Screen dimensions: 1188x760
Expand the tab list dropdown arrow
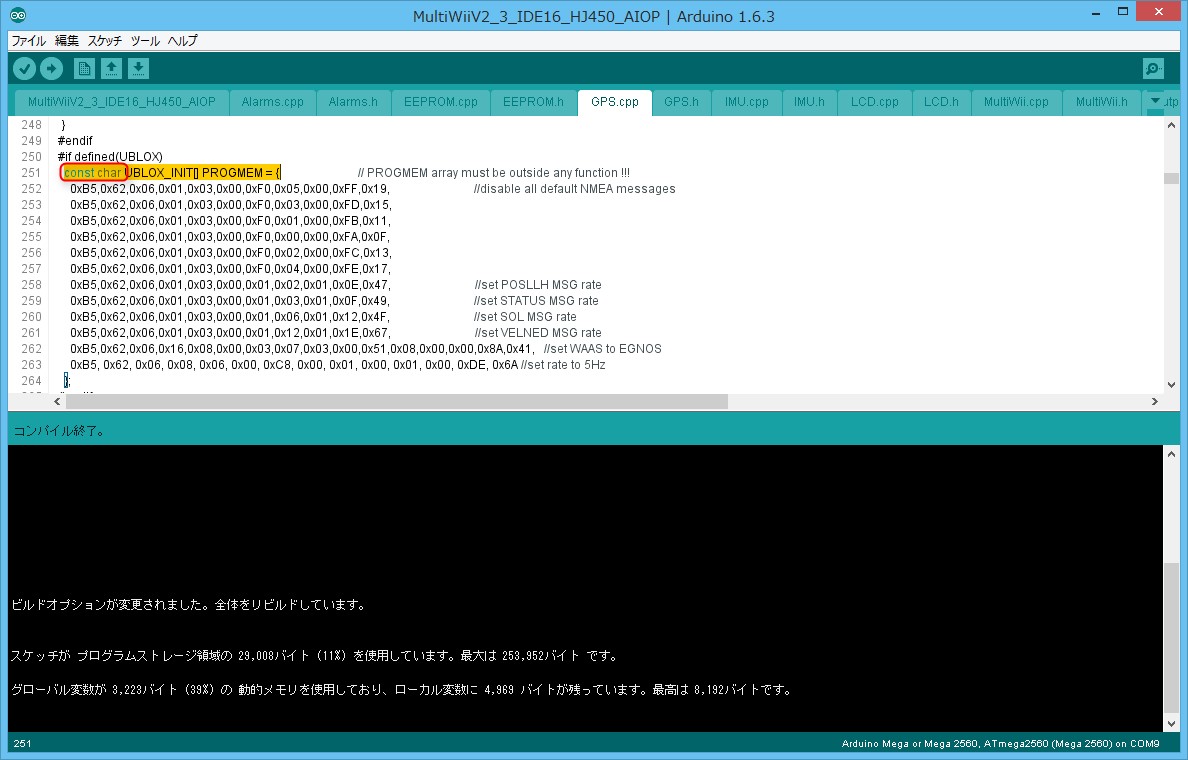pos(1157,102)
